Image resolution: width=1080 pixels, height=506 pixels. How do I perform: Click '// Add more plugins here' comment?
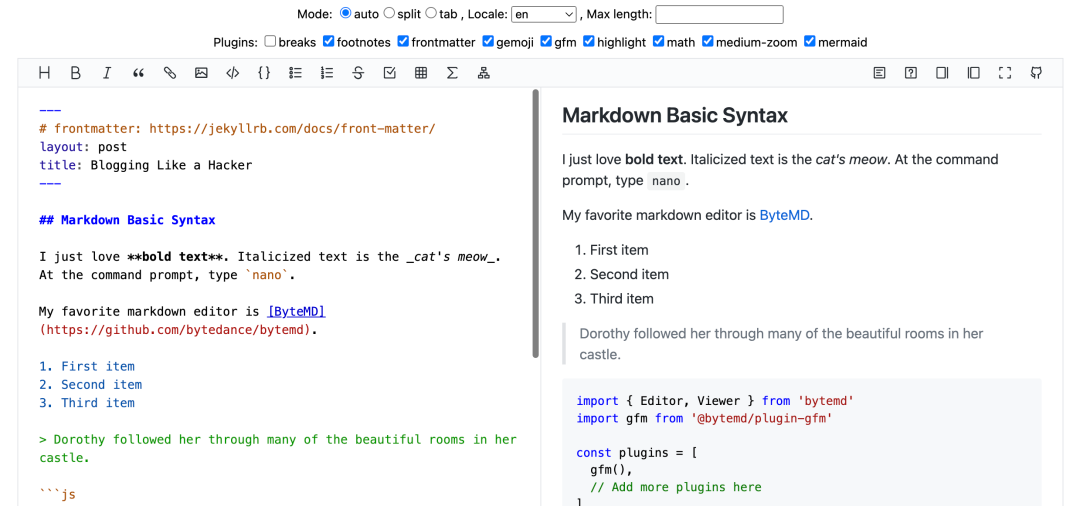pyautogui.click(x=676, y=487)
